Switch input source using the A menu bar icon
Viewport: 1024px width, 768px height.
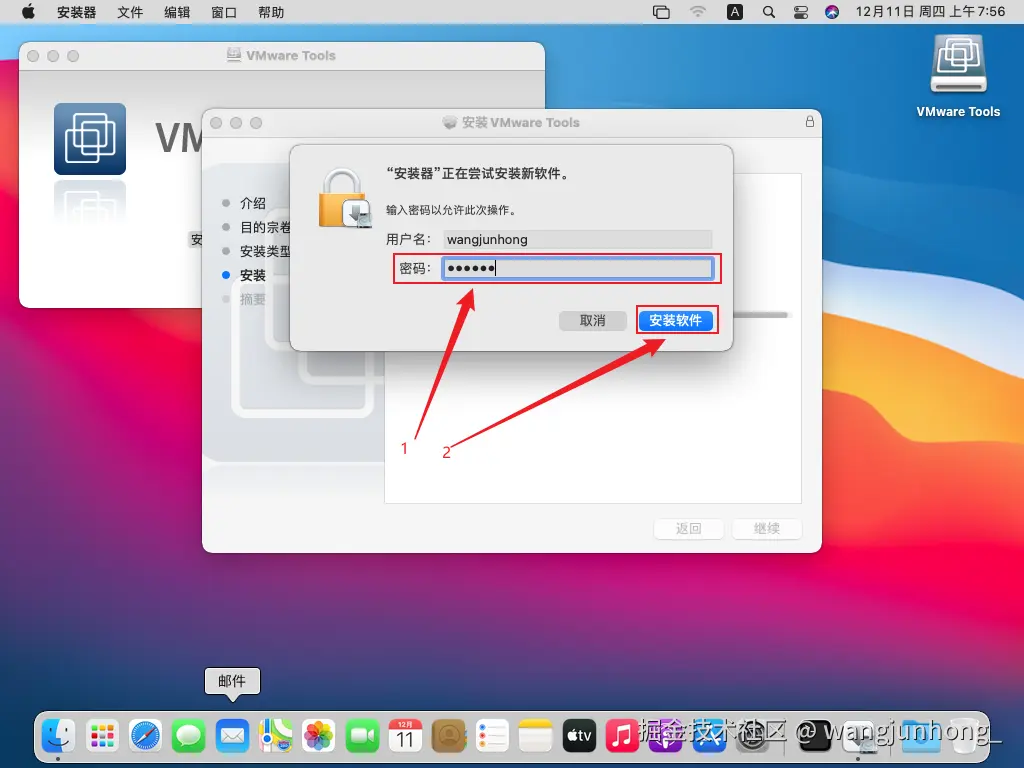point(735,12)
